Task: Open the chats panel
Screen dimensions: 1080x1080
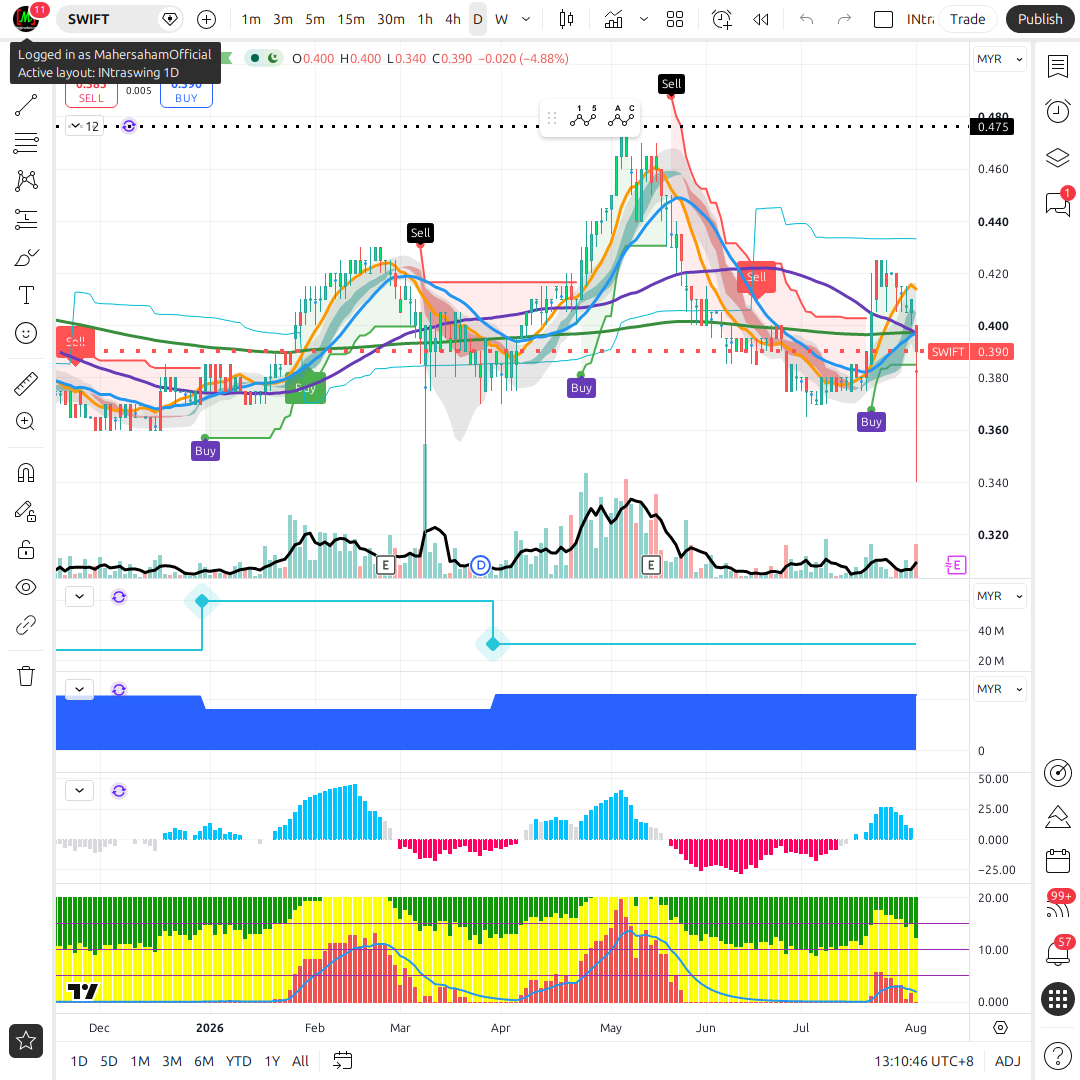Action: (x=1057, y=203)
